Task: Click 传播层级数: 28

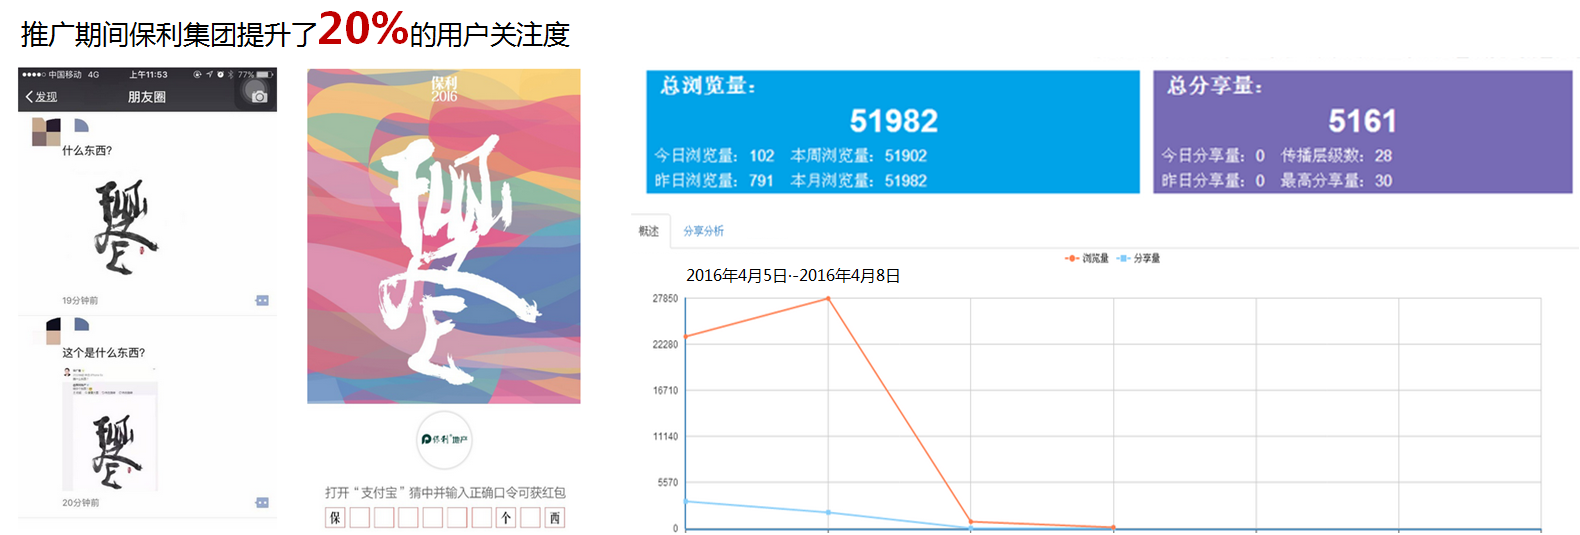Action: 1336,156
